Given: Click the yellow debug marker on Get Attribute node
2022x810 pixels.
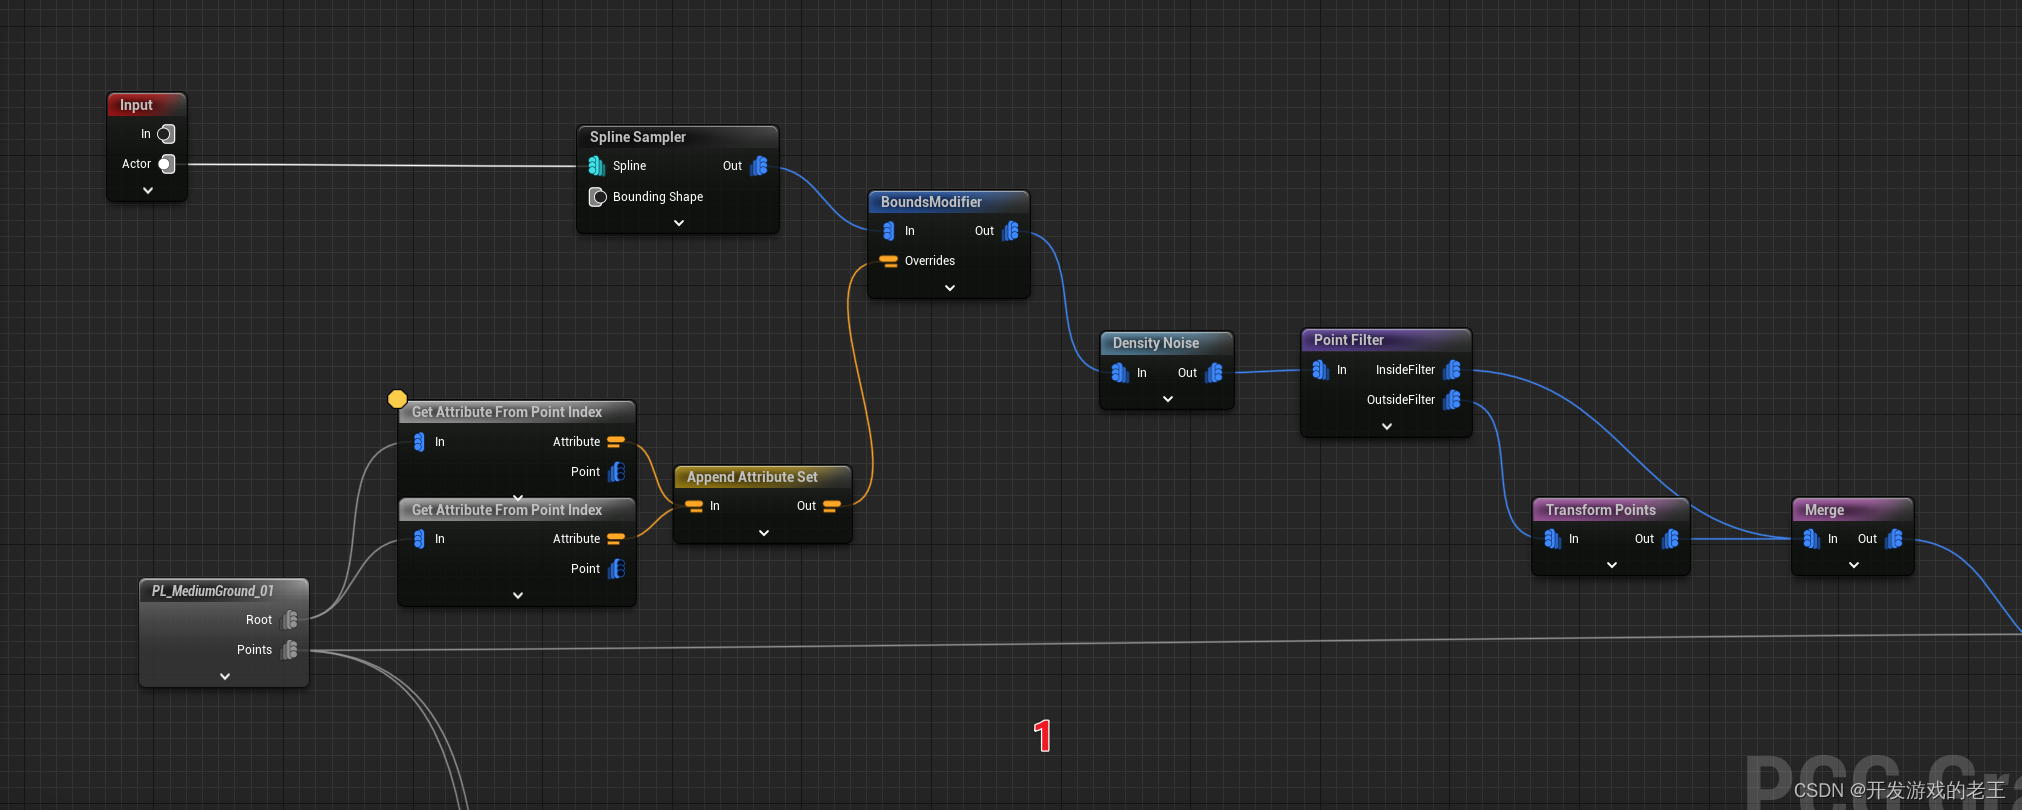Looking at the screenshot, I should coord(397,399).
